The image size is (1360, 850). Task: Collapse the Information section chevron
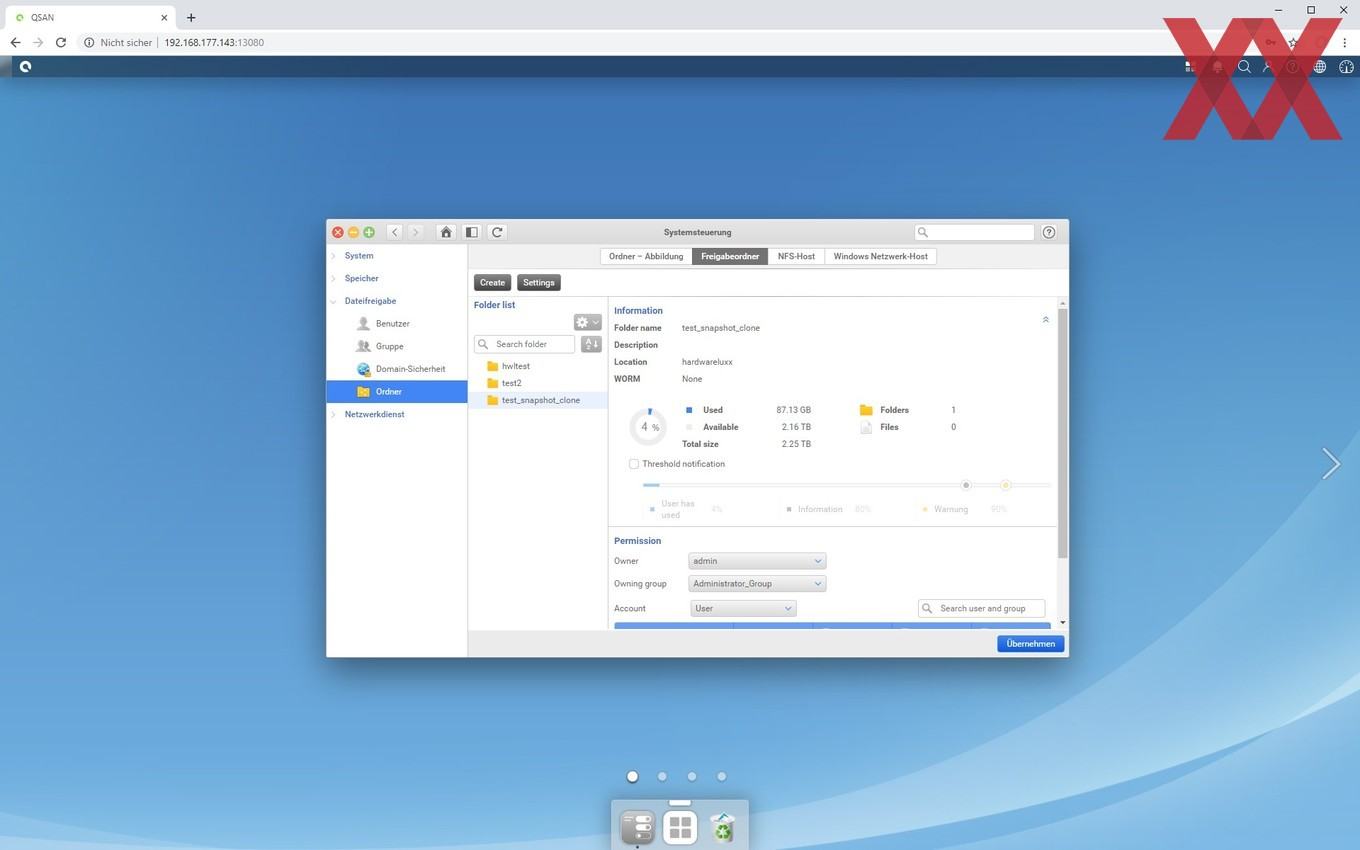click(x=1046, y=320)
